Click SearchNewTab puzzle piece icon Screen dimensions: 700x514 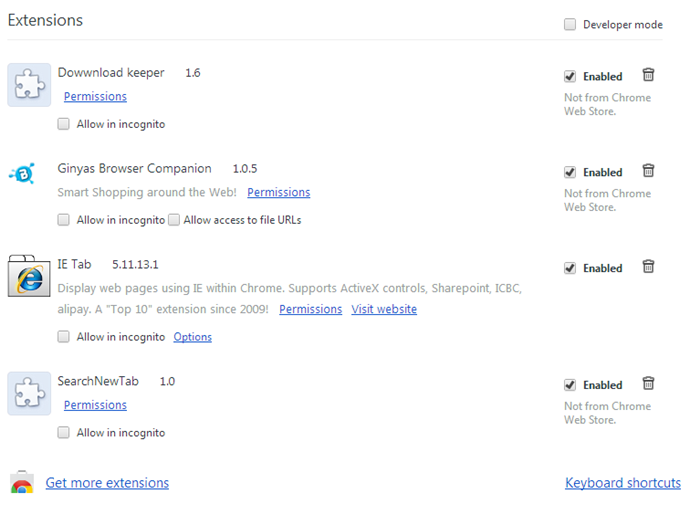29,393
